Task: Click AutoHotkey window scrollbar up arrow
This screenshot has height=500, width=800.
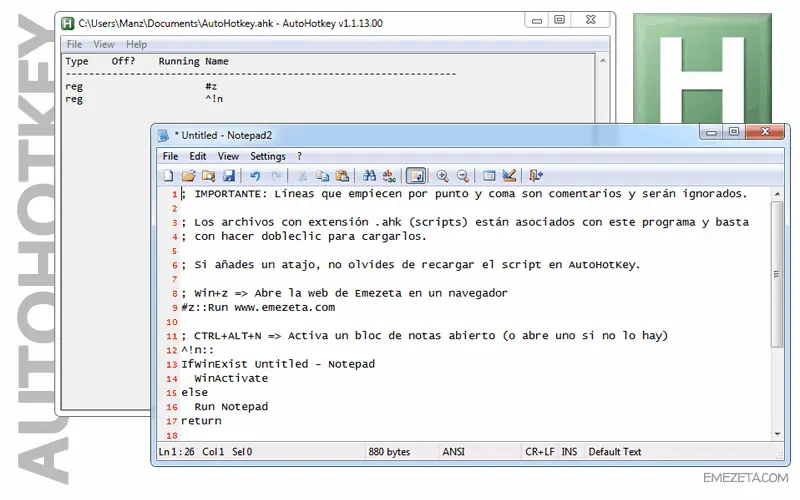Action: point(603,61)
